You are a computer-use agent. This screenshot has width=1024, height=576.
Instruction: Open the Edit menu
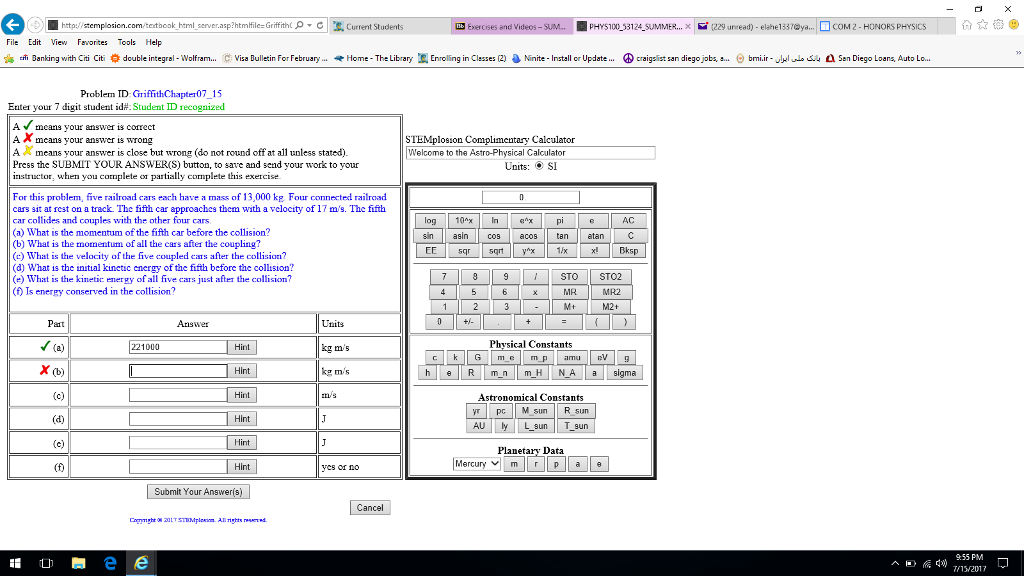pos(35,42)
